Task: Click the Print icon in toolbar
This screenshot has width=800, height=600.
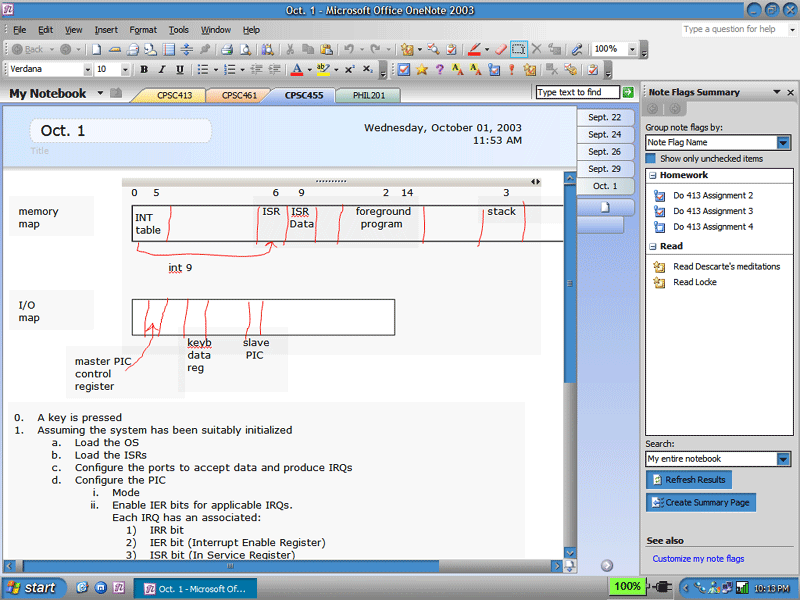Action: click(227, 49)
